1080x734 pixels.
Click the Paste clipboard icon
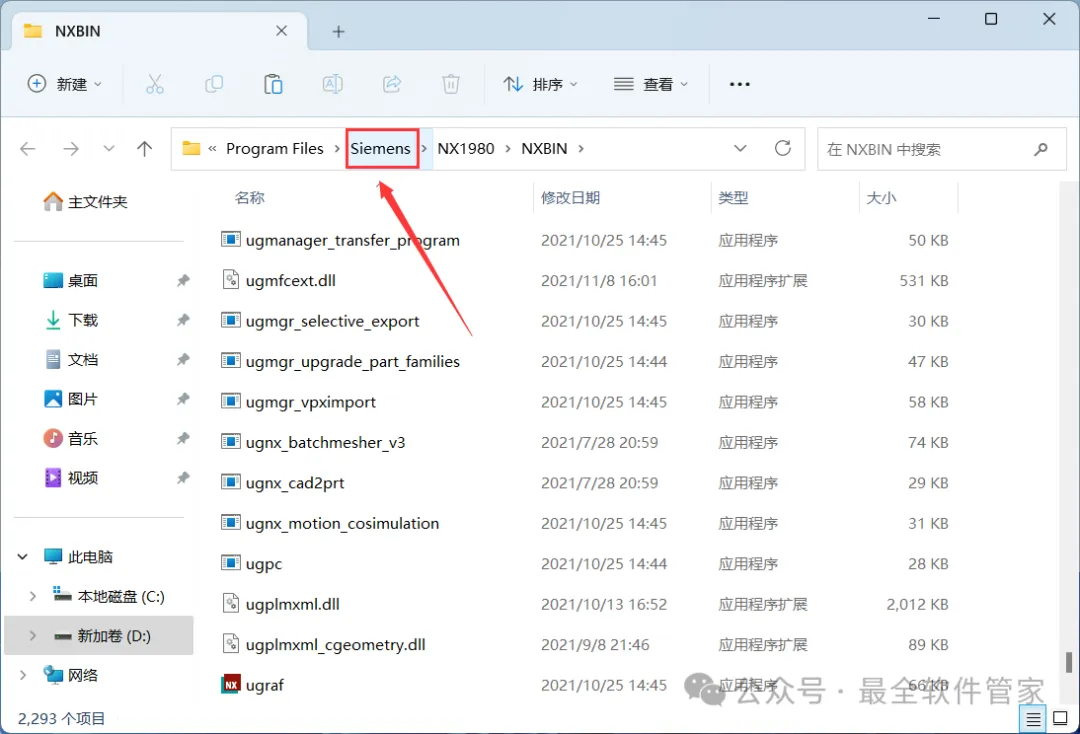(273, 84)
